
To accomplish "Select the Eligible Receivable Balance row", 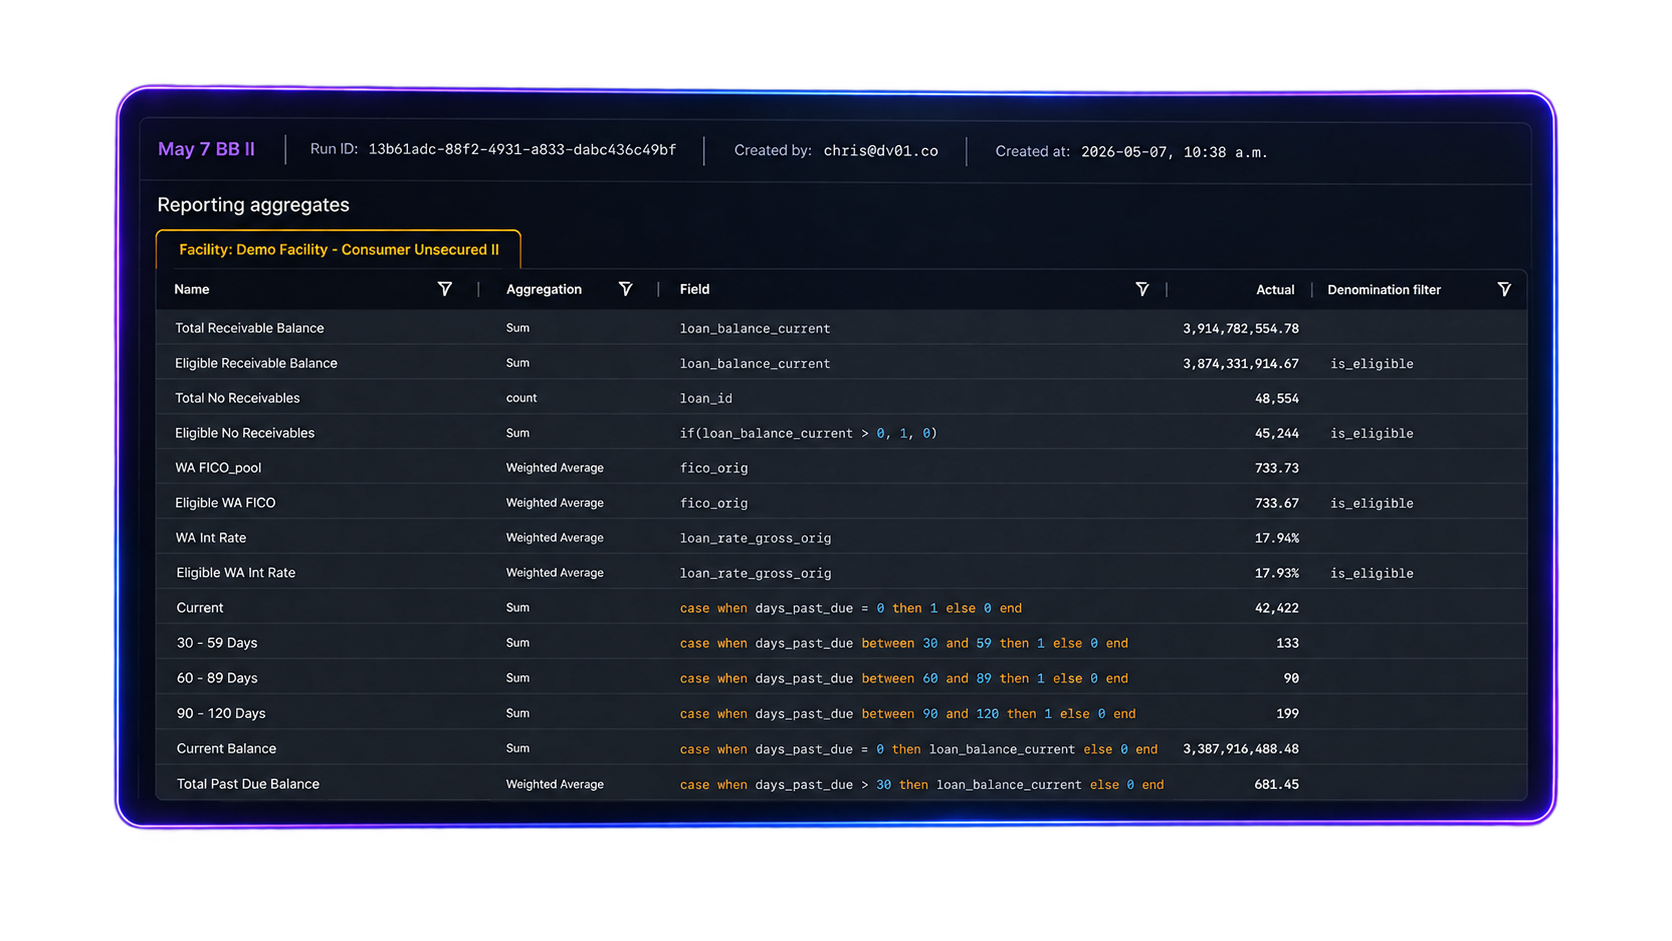I will [841, 363].
